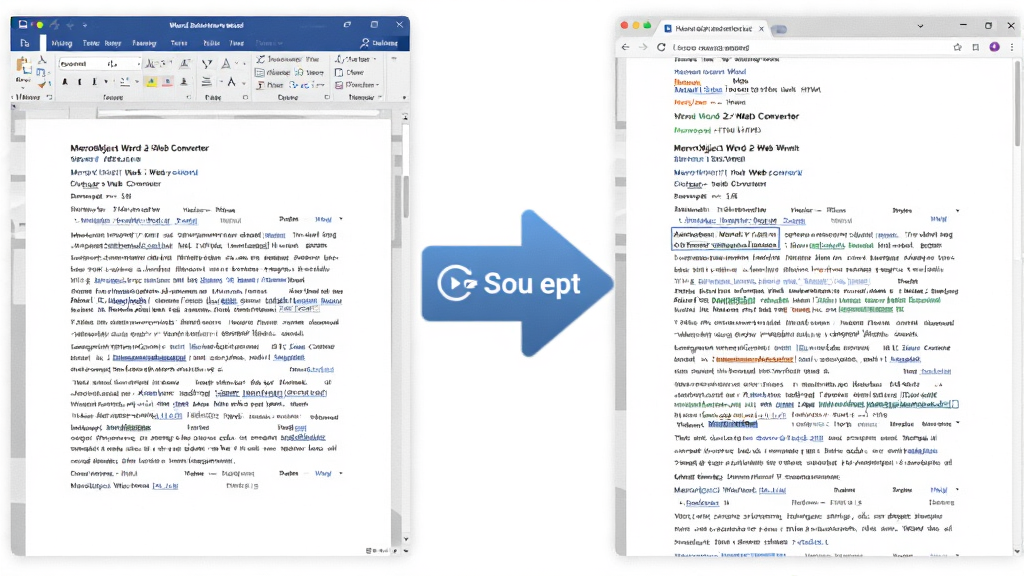The height and width of the screenshot is (576, 1024).
Task: Click the new tab button in browser
Action: pos(779,29)
